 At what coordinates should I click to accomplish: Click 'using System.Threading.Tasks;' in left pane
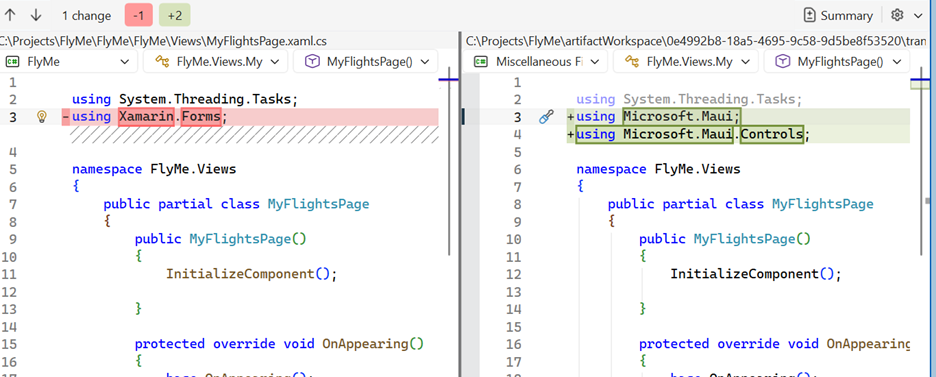coord(184,99)
